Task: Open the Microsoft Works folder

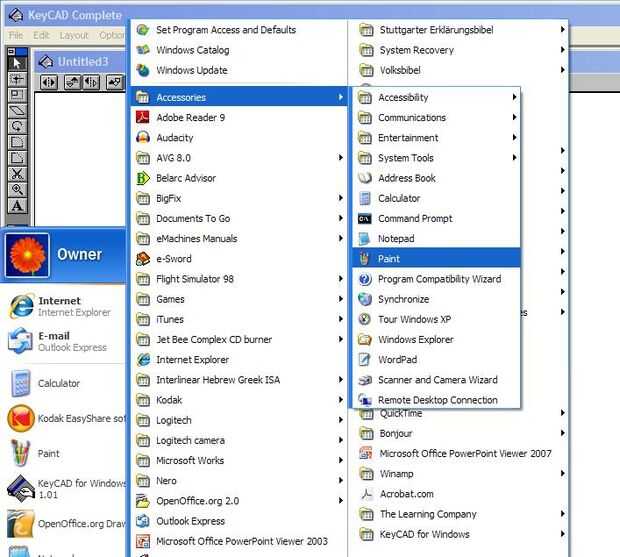Action: pos(239,460)
